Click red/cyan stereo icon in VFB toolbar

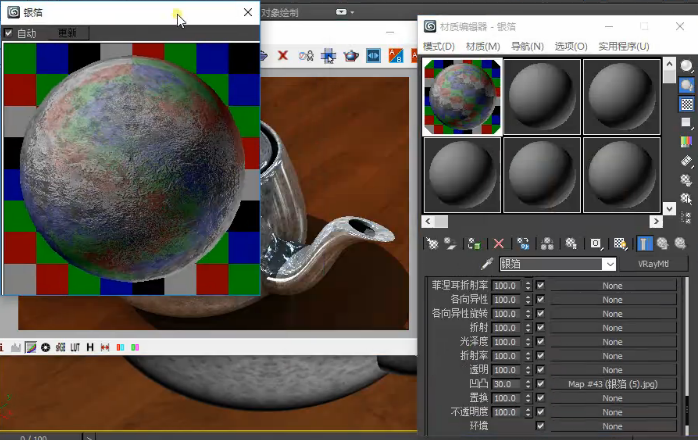[120, 347]
